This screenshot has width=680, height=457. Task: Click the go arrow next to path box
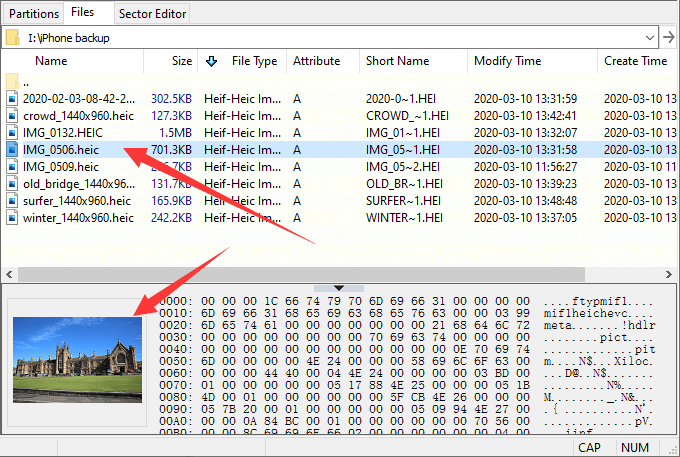coord(669,37)
